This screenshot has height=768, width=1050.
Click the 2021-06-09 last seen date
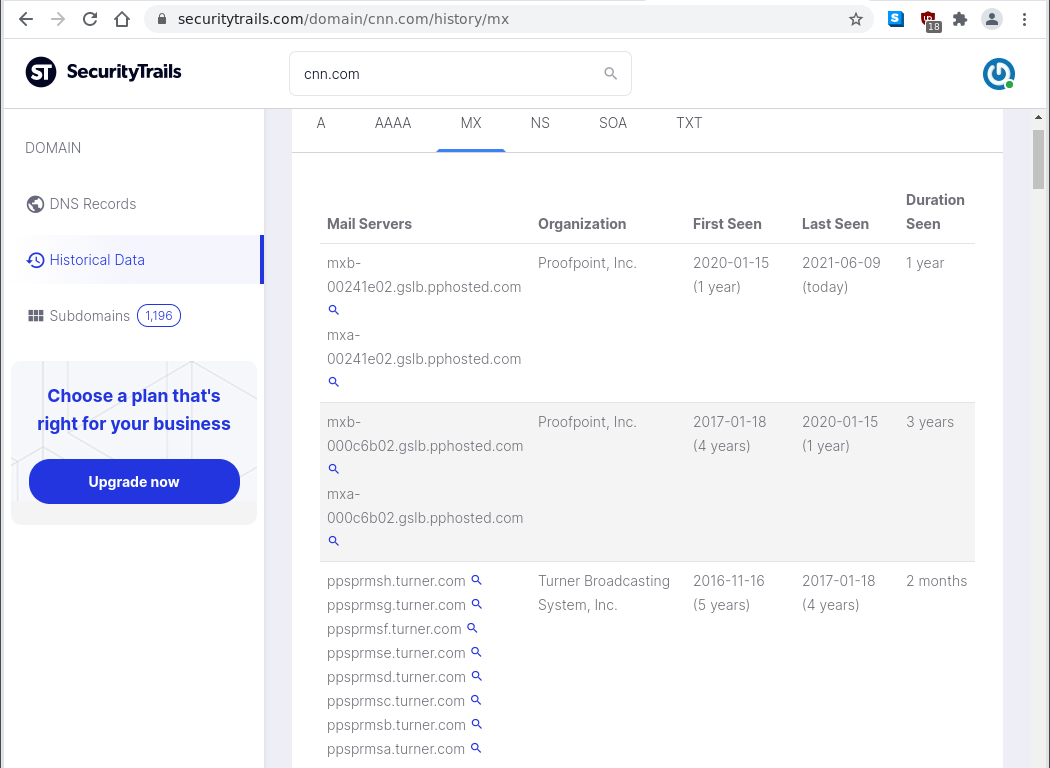click(x=841, y=263)
